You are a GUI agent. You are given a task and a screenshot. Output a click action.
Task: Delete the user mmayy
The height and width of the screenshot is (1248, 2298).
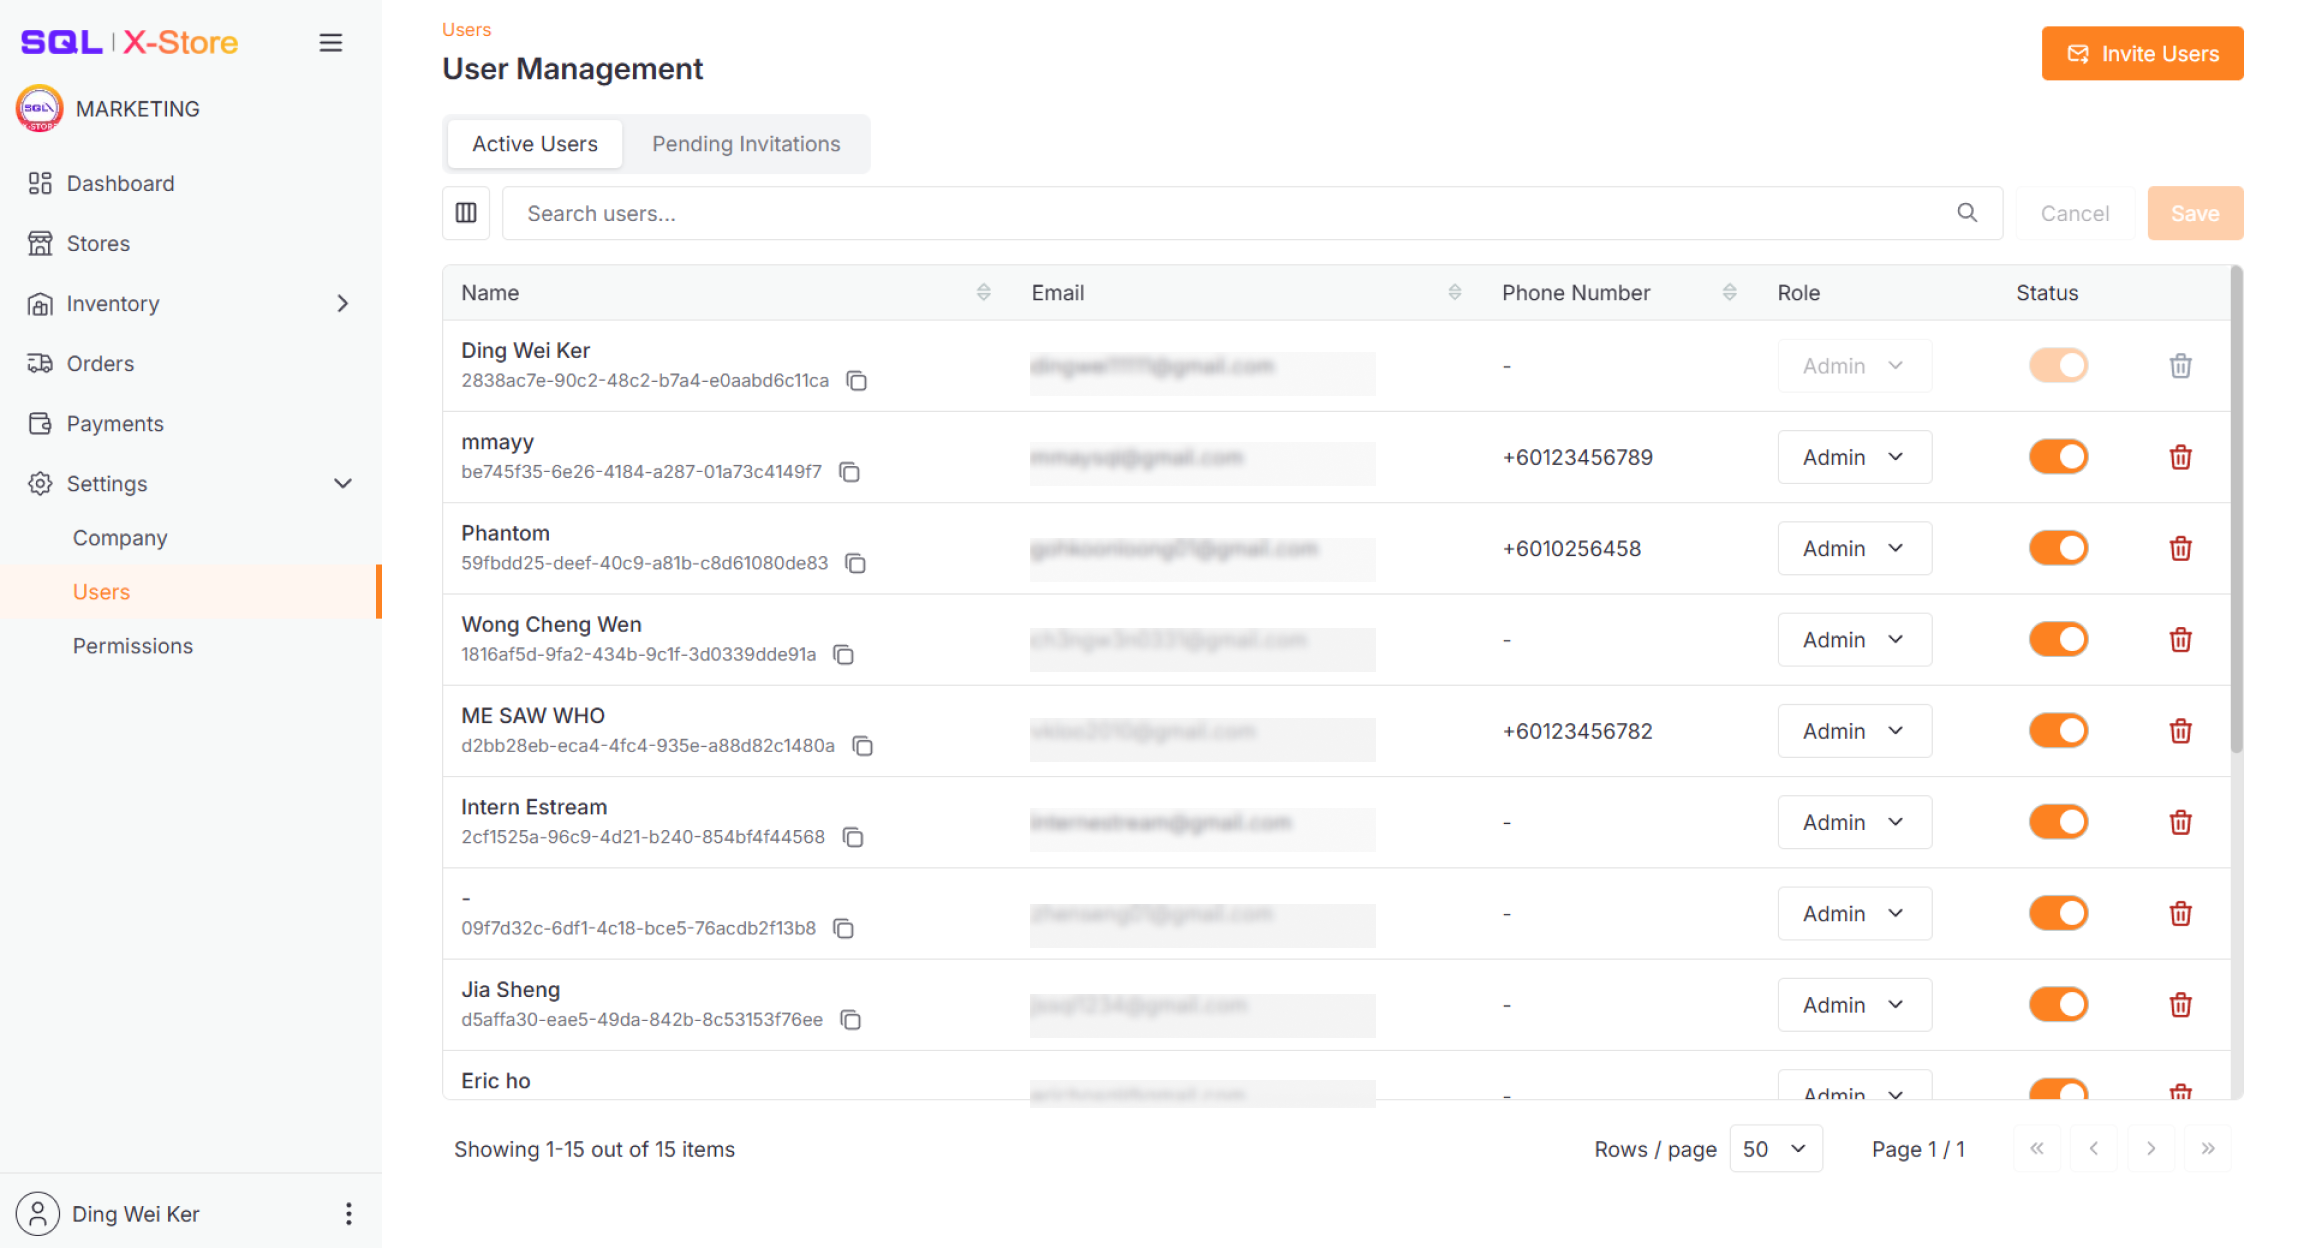pyautogui.click(x=2181, y=457)
